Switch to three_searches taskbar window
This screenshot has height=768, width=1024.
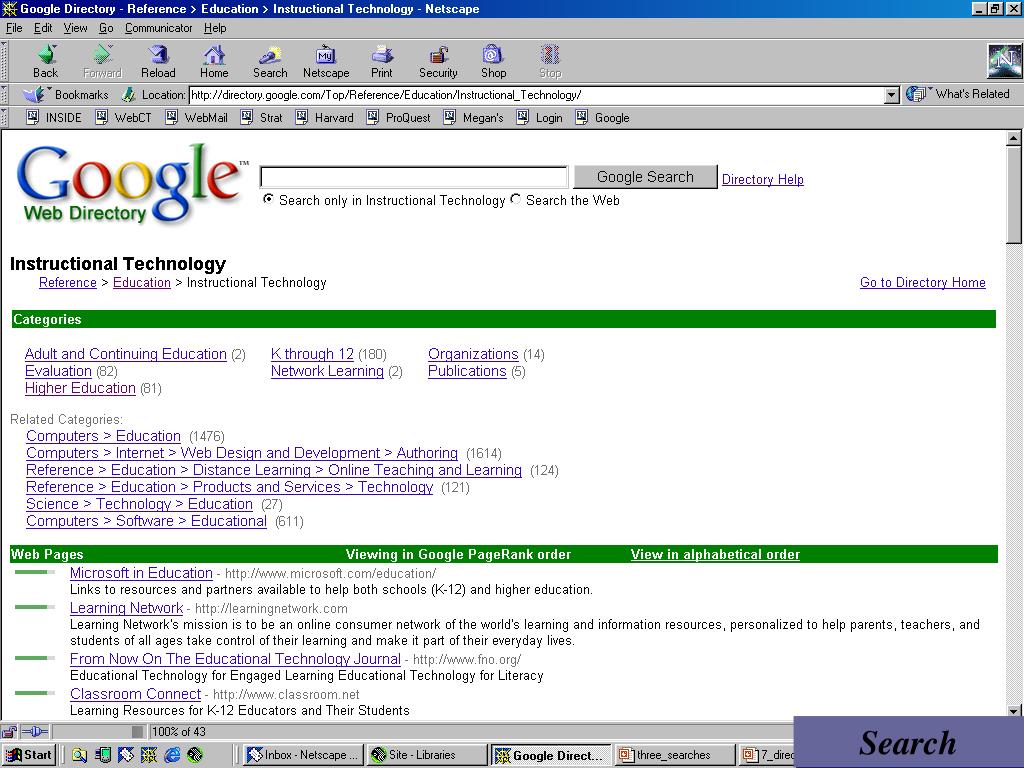674,755
